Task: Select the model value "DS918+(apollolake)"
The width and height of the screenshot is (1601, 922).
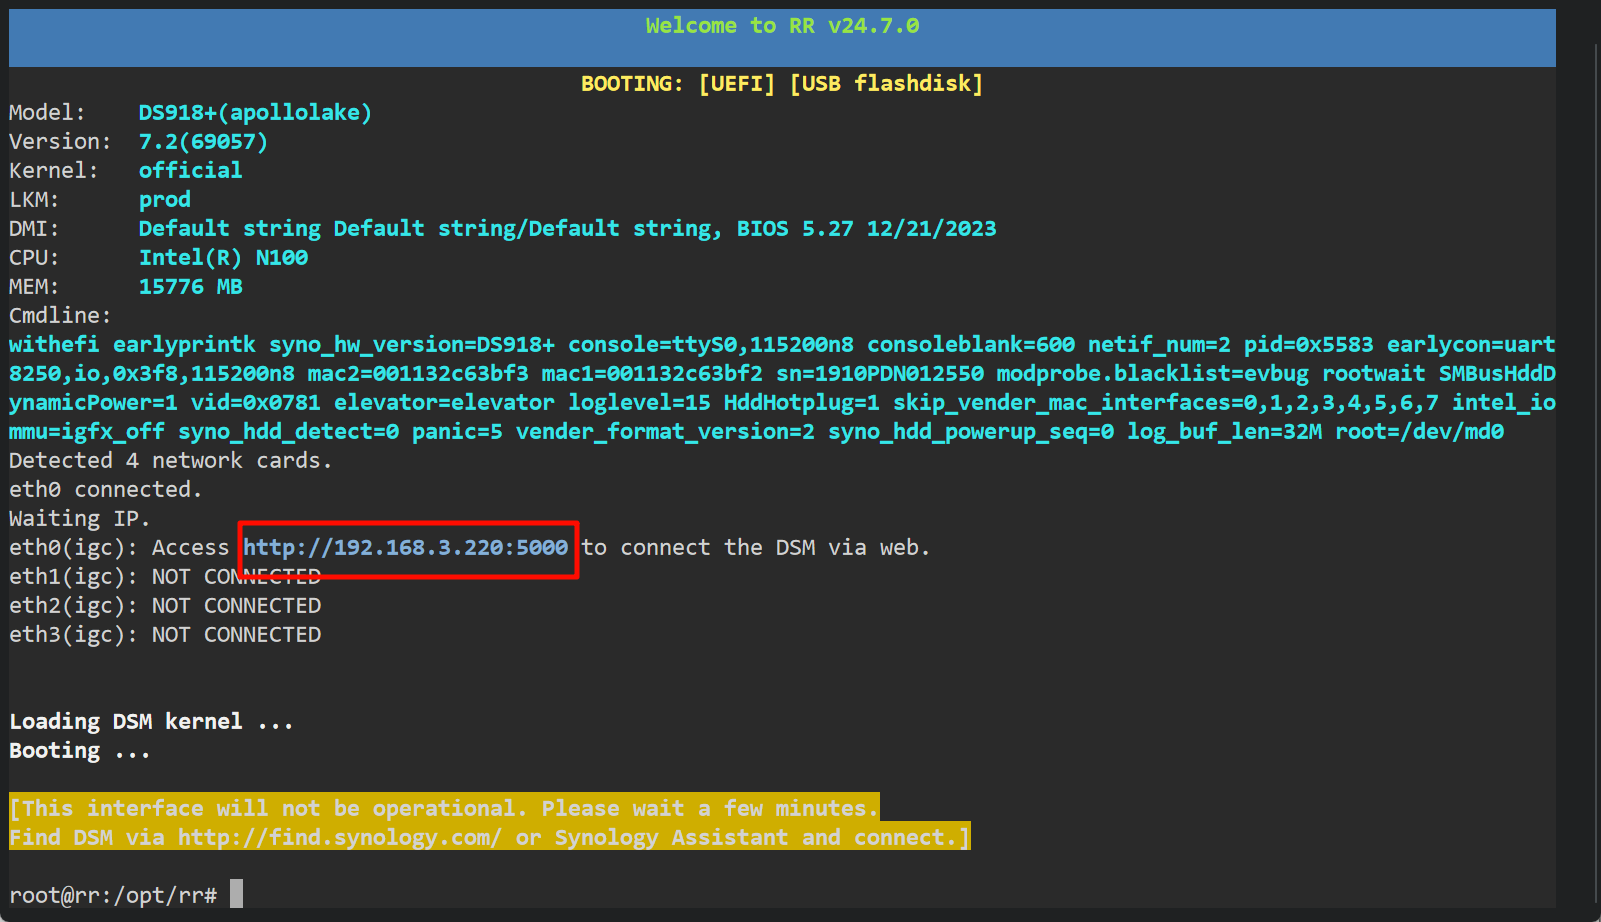Action: 255,113
